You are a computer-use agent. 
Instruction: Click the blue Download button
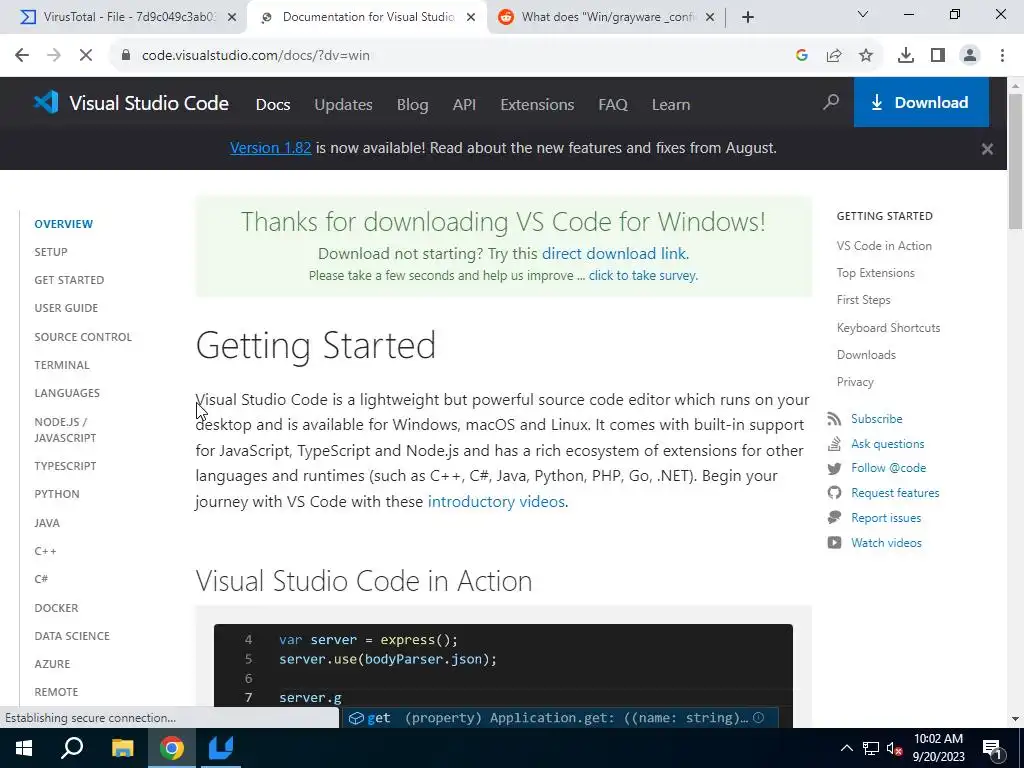click(921, 103)
